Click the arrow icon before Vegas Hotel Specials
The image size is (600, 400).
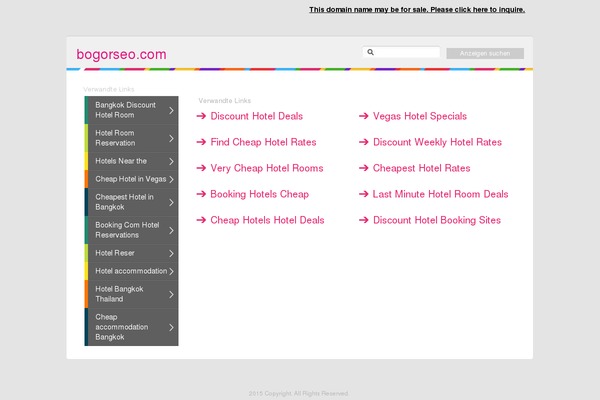point(364,116)
